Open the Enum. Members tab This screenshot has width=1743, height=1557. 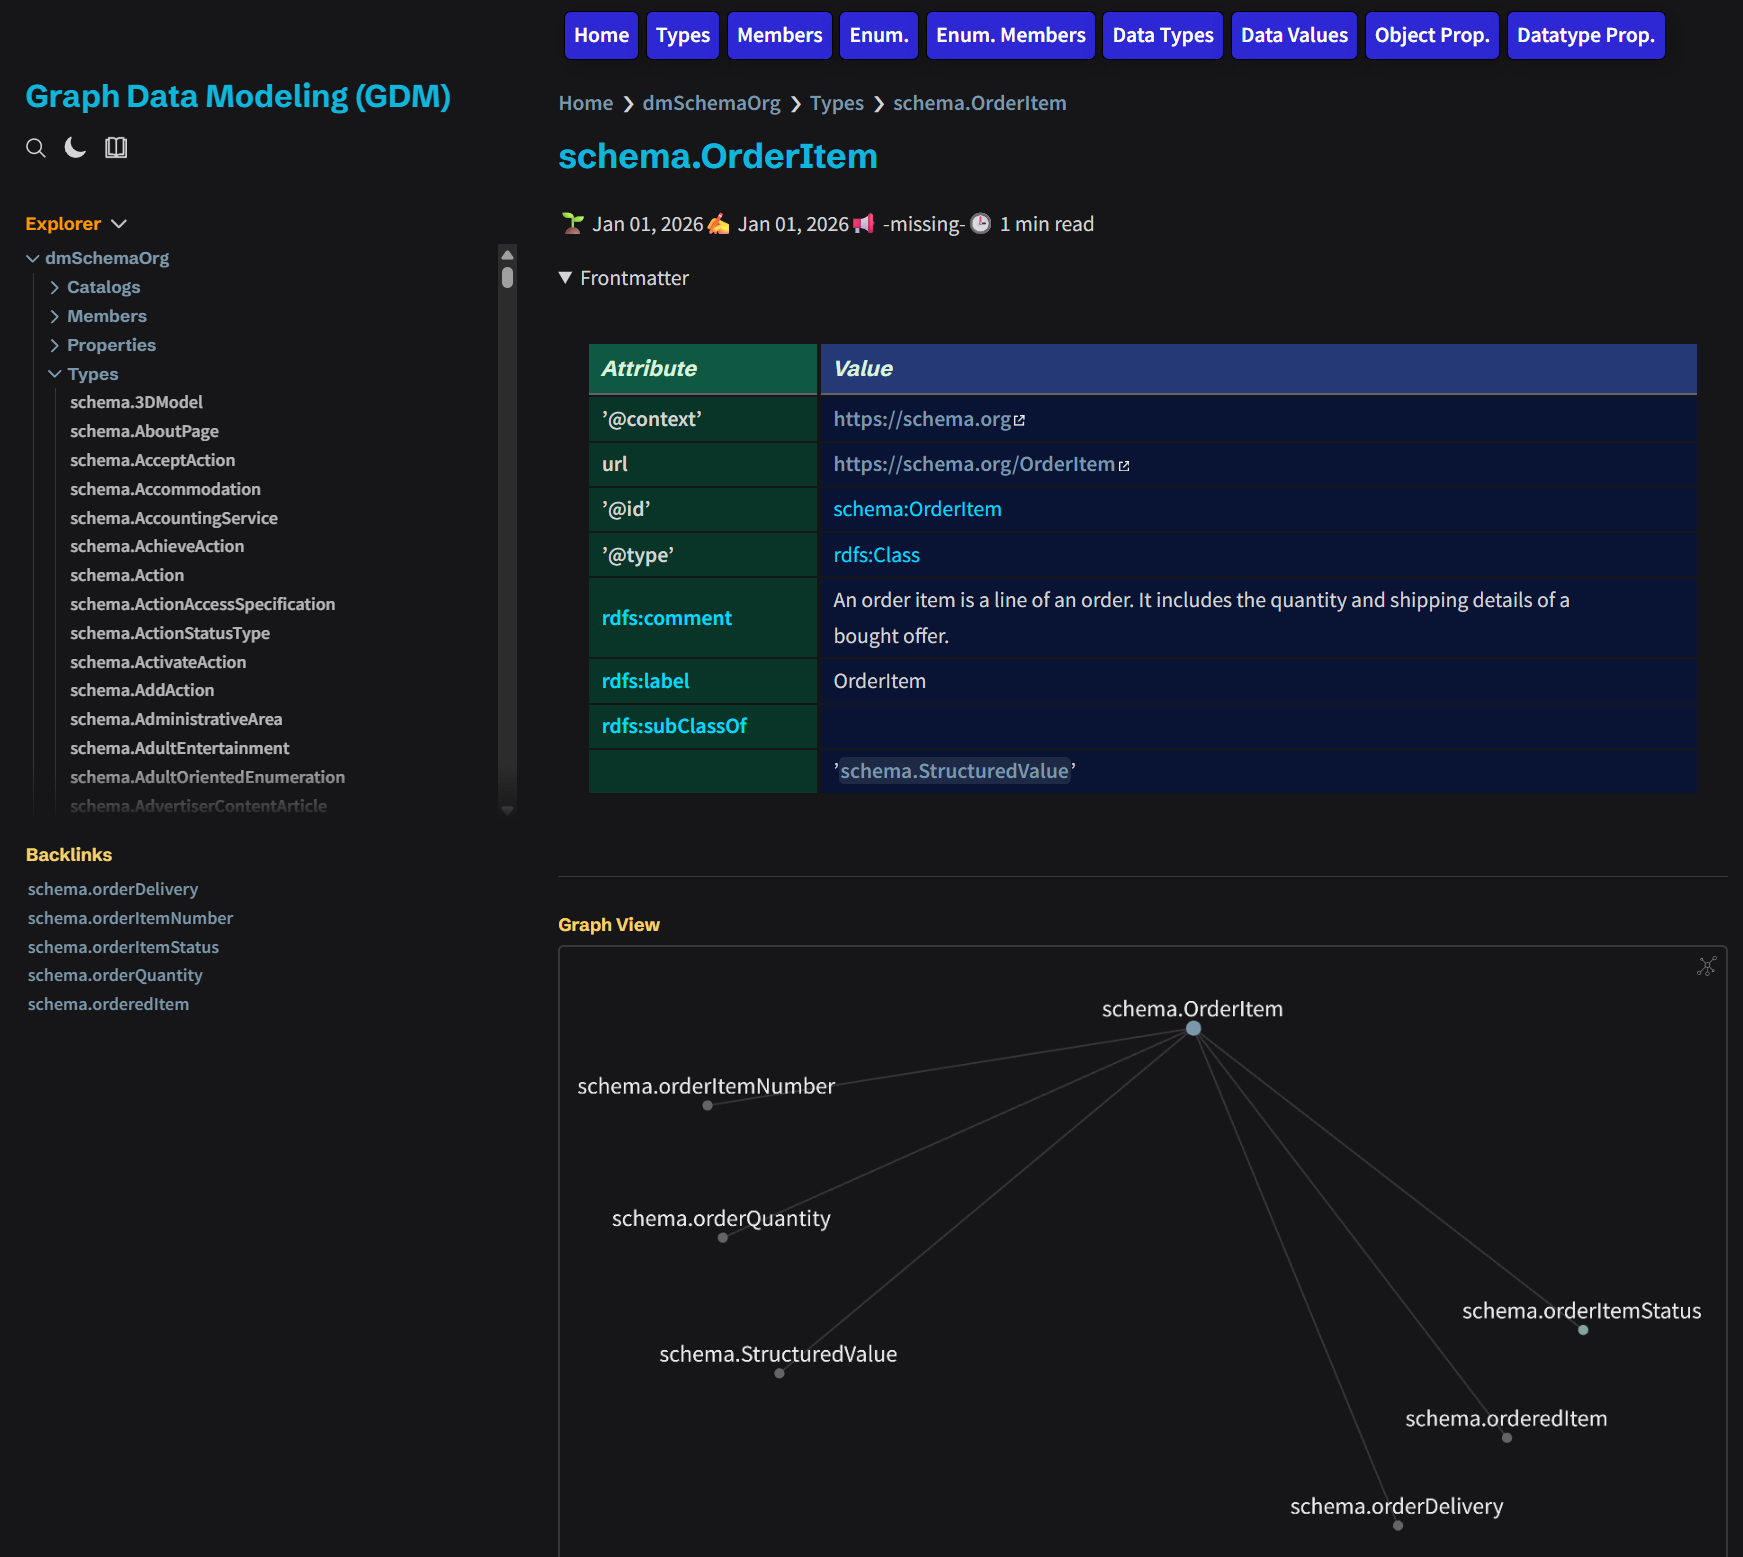[1010, 36]
